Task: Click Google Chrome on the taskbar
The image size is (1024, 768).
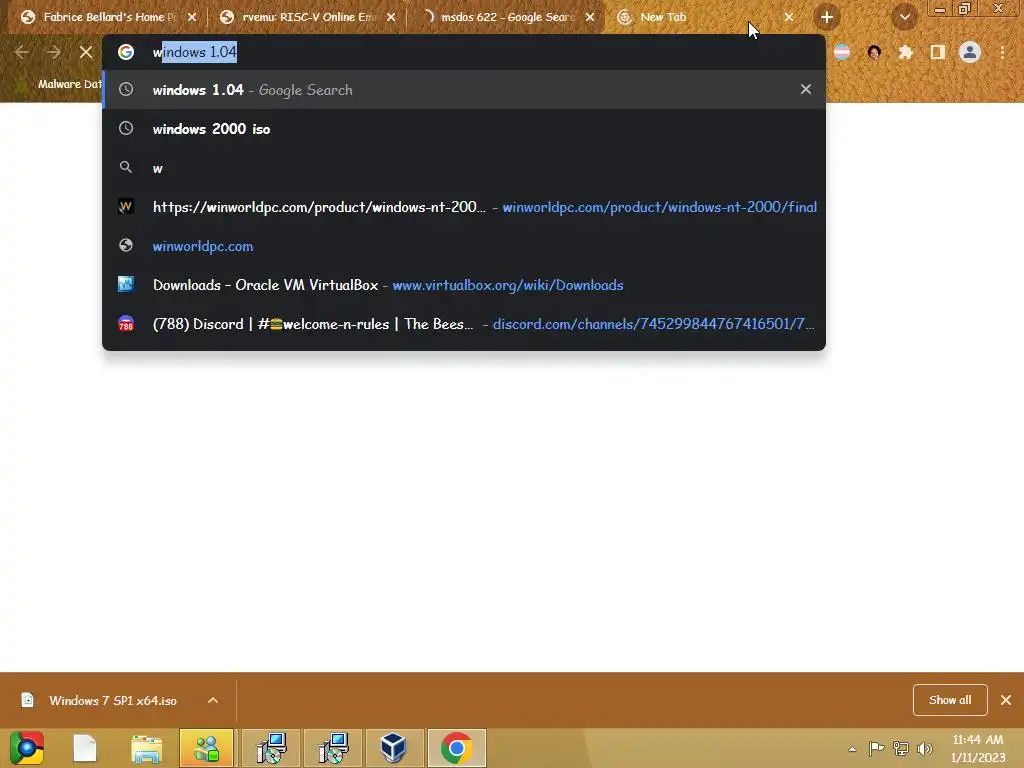Action: pyautogui.click(x=456, y=748)
